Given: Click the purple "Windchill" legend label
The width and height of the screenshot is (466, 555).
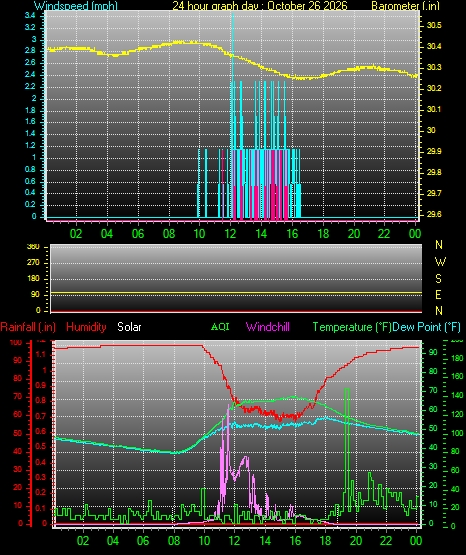Looking at the screenshot, I should coord(267,327).
